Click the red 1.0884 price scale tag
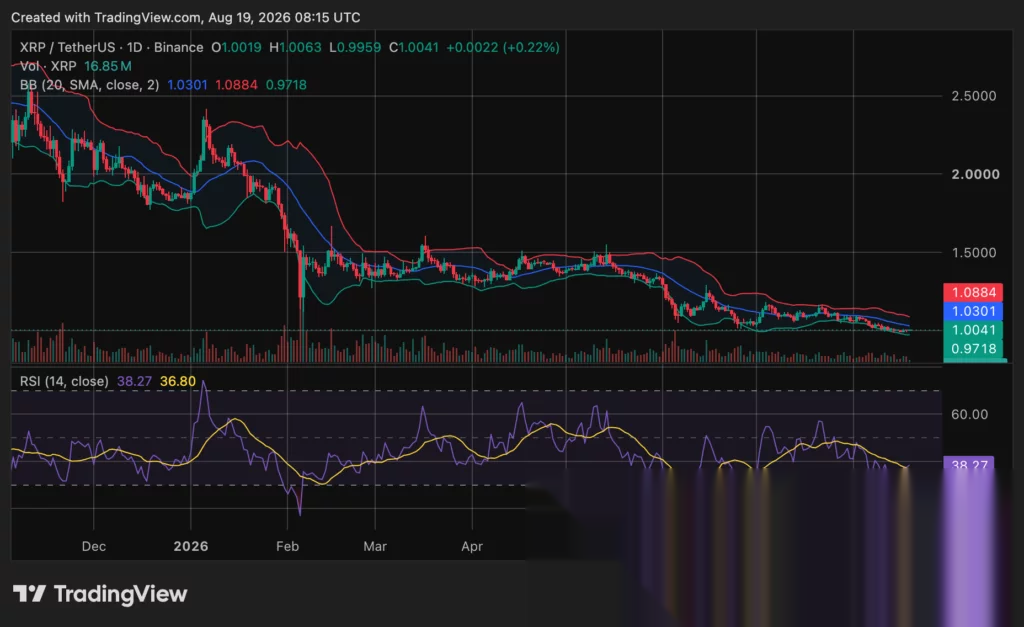Screen dimensions: 1024x627 coord(973,292)
